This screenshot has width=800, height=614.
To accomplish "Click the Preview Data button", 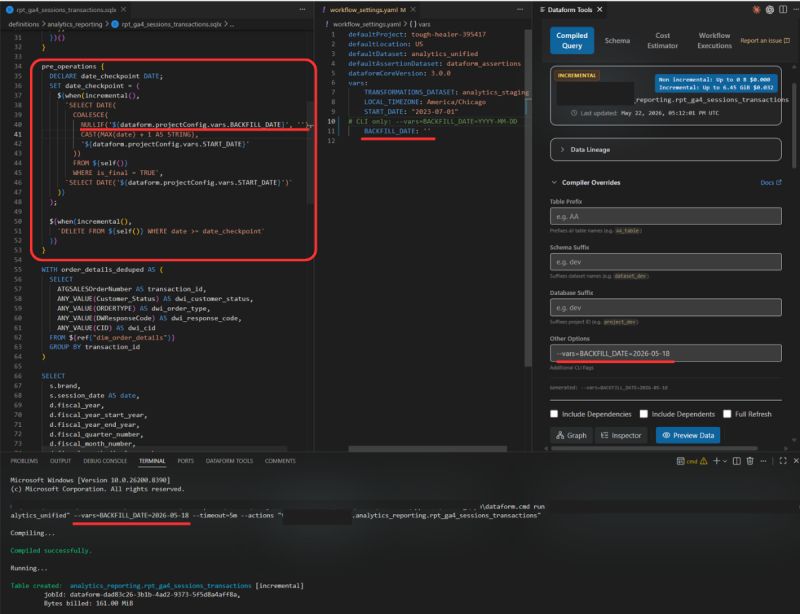I will (688, 435).
